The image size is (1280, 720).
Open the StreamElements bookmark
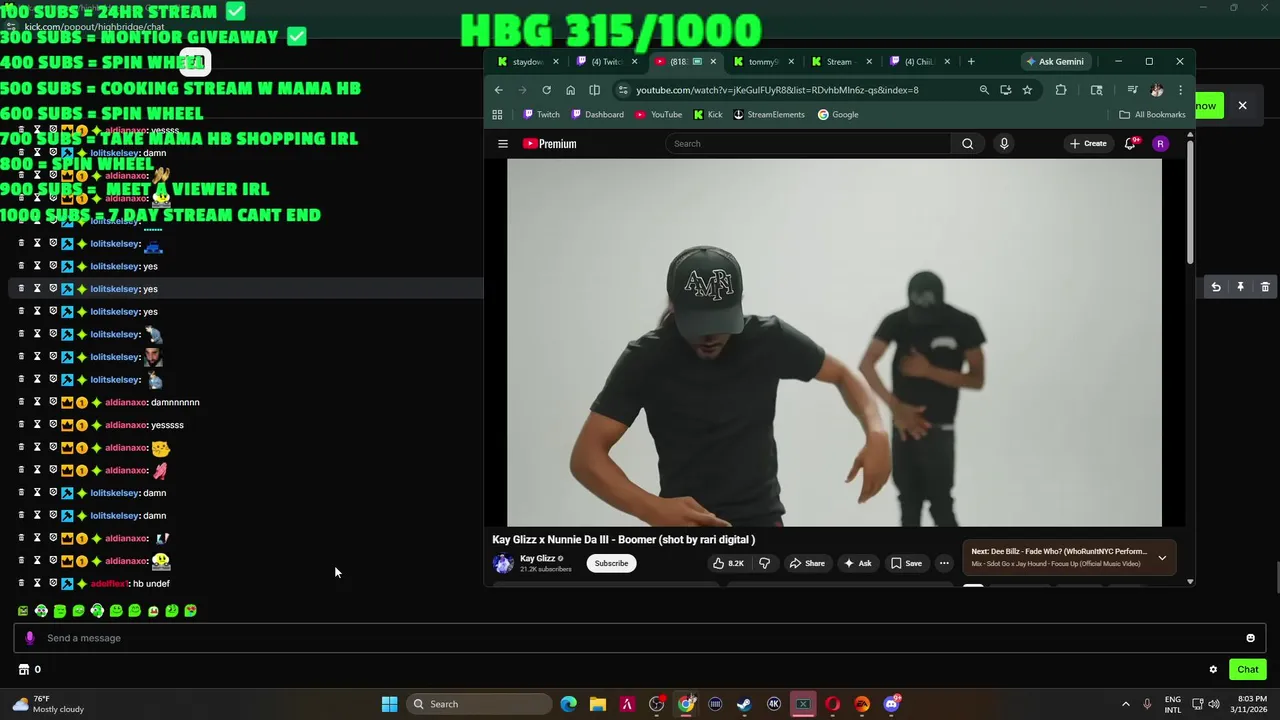click(x=768, y=115)
